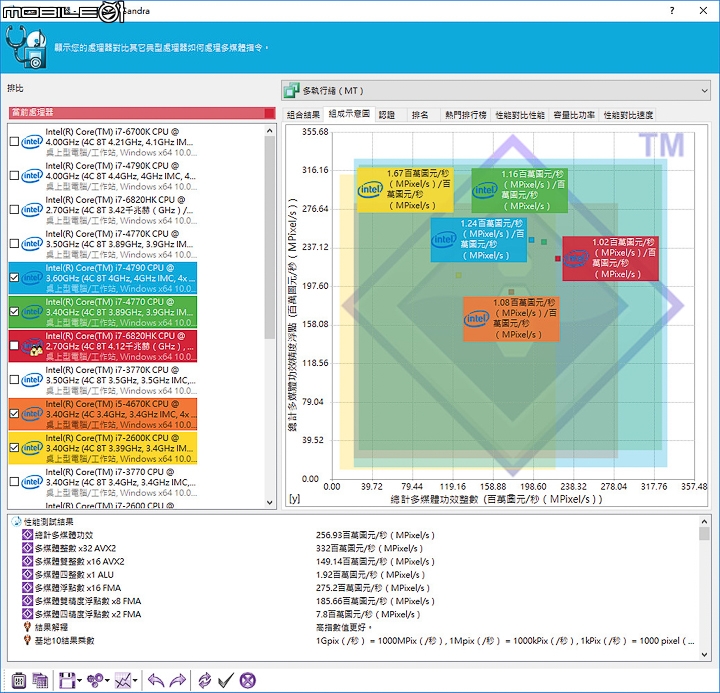Click the green squares icon in 多執行緒 dropdown
720x693 pixels.
point(292,90)
